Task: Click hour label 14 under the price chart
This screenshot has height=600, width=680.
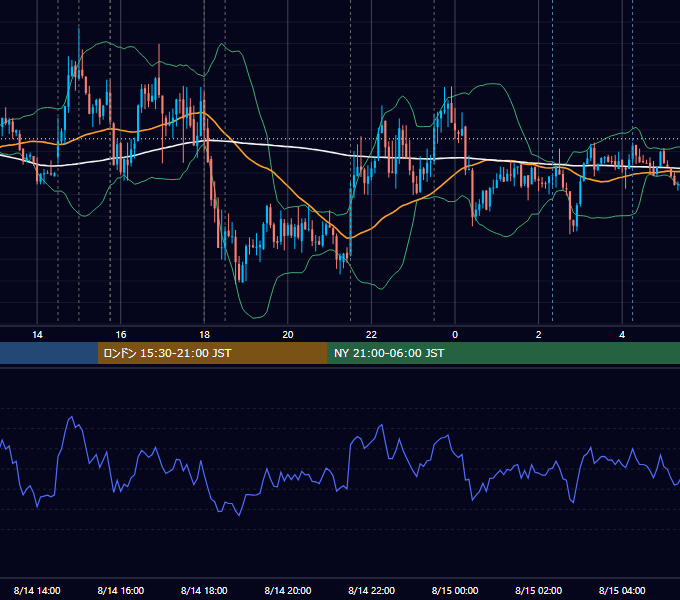Action: (37, 334)
